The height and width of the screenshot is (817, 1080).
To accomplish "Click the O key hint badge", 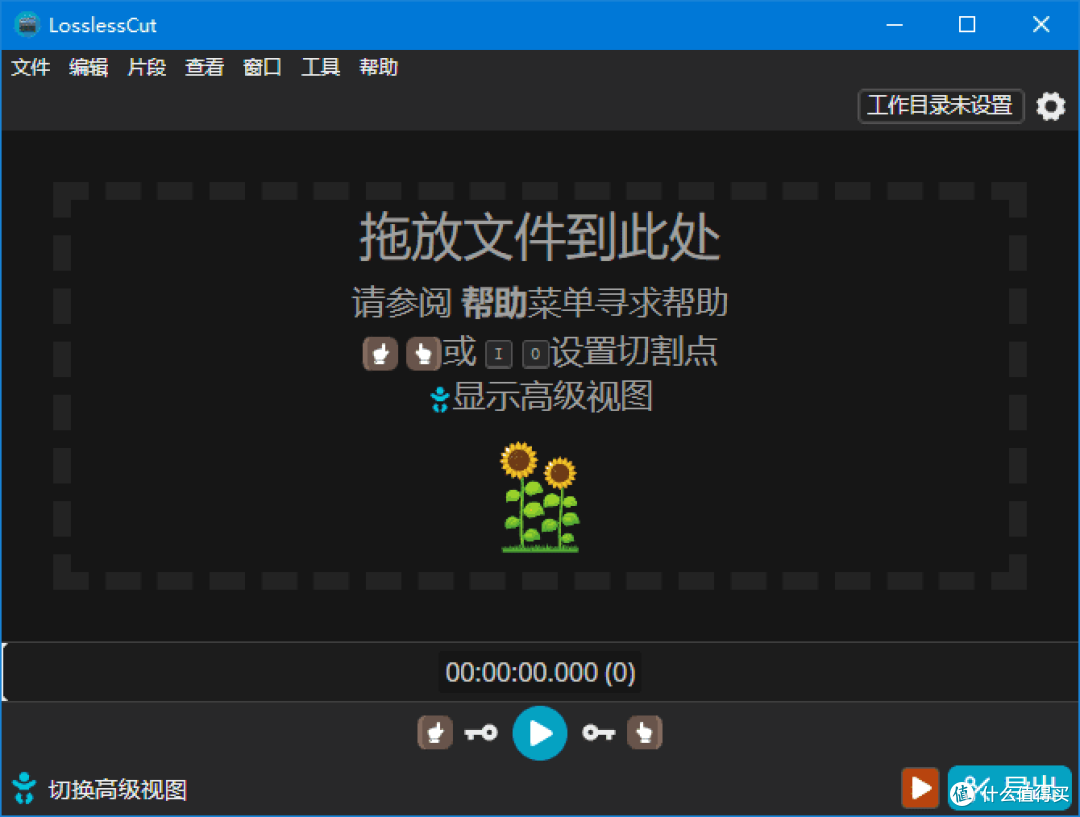I will coord(535,354).
